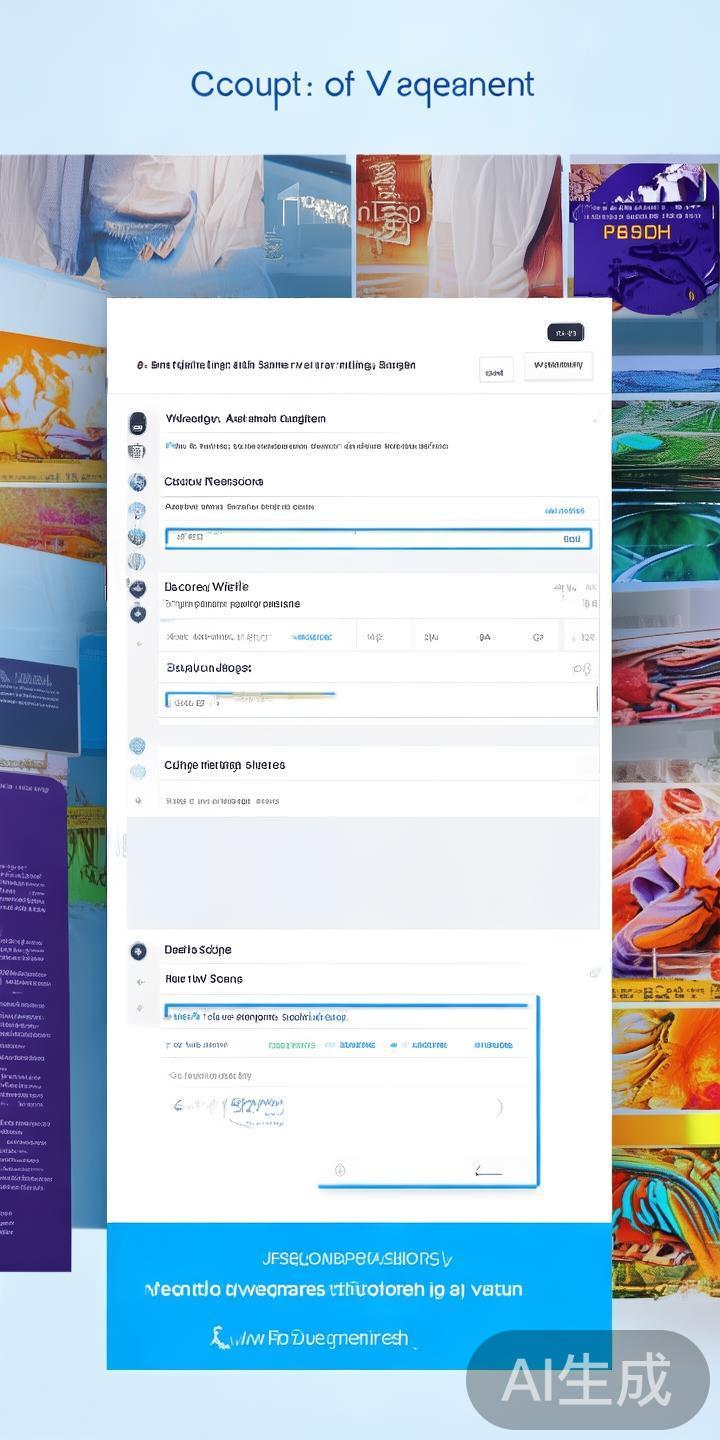720x1440 pixels.
Task: Click the dark pin icon under Dacored Wirele
Action: click(x=138, y=613)
